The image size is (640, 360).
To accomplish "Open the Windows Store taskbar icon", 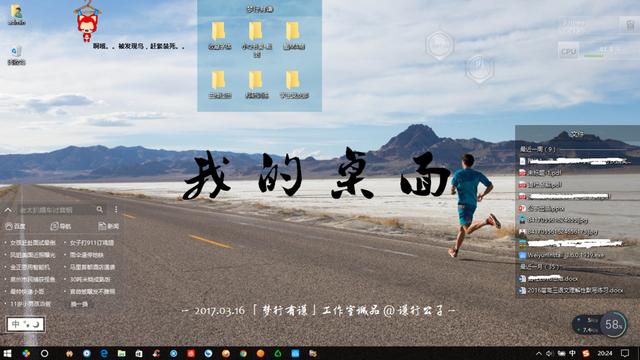I will click(139, 353).
